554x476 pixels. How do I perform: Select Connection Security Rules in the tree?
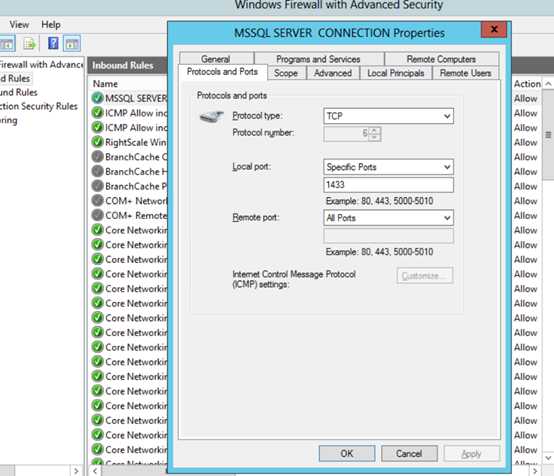(x=39, y=106)
